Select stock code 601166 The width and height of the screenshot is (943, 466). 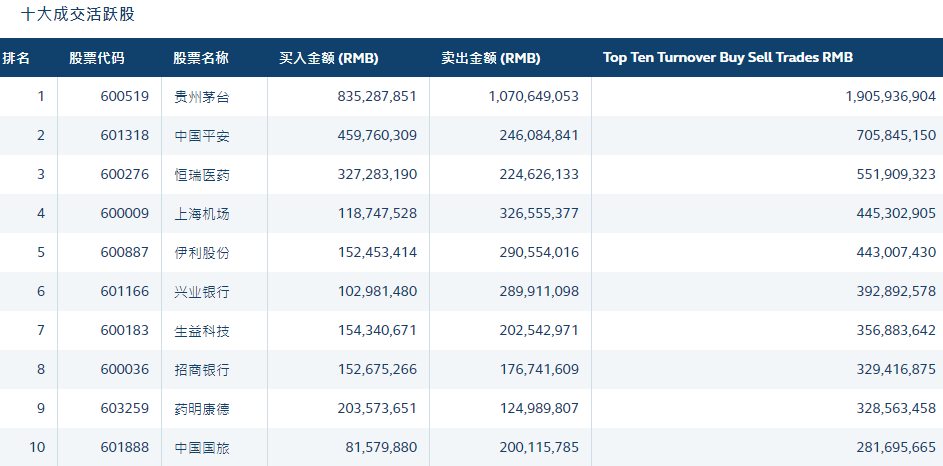[x=124, y=291]
